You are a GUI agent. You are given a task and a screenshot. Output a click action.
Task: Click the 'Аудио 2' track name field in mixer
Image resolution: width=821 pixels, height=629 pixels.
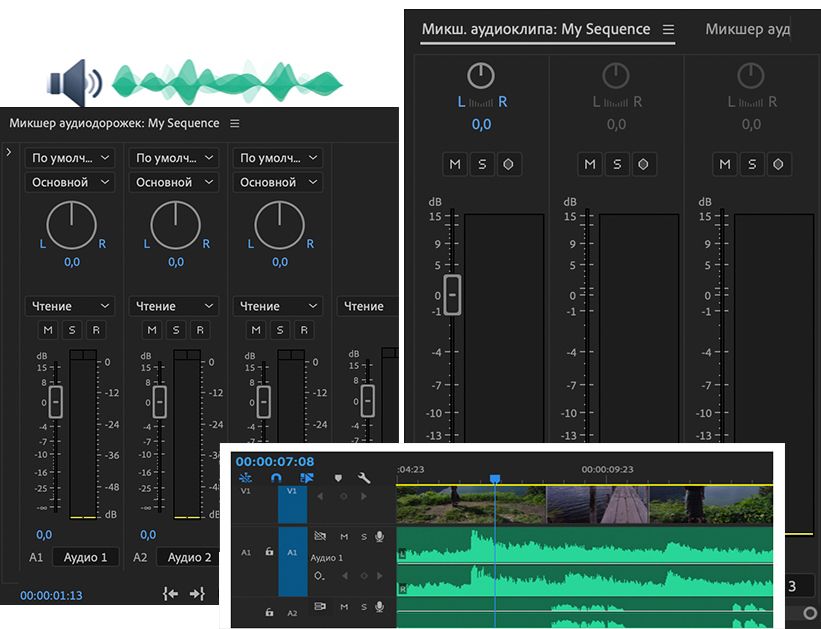point(189,557)
